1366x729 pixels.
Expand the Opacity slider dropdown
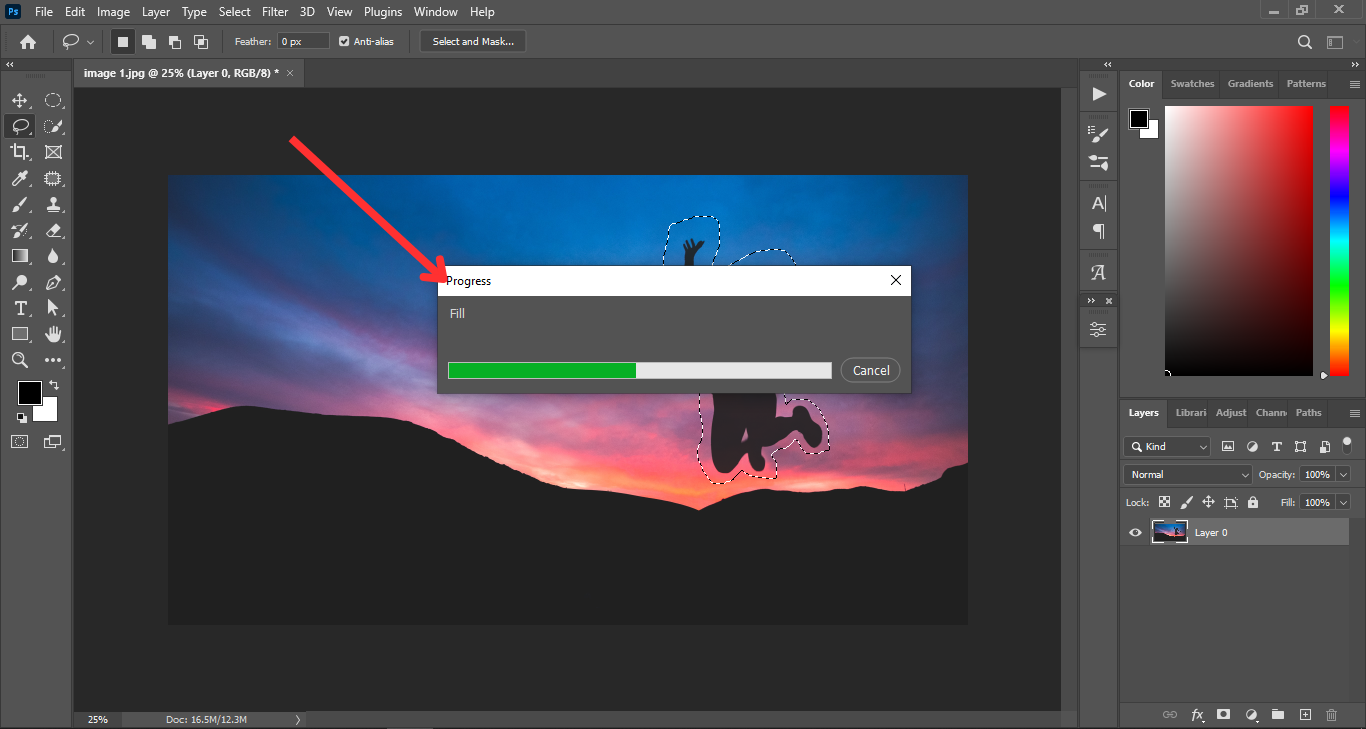pyautogui.click(x=1343, y=474)
